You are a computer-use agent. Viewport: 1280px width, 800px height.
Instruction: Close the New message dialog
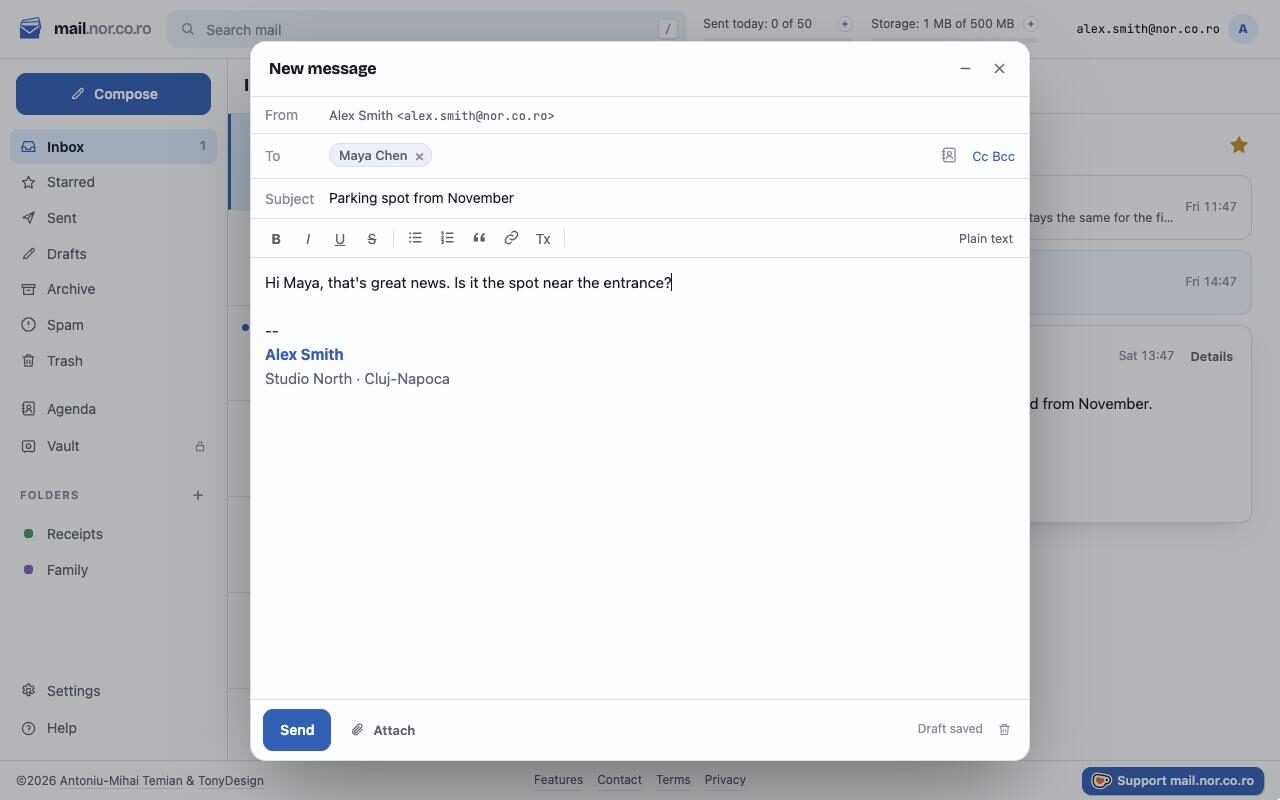[x=999, y=68]
